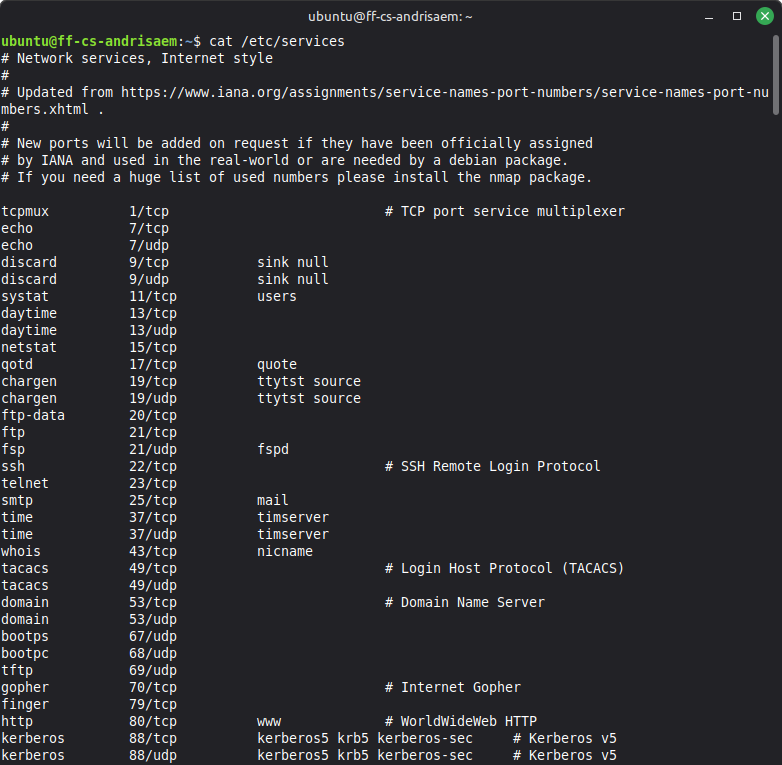Click '20/tcp' port entry
This screenshot has width=782, height=765.
153,415
